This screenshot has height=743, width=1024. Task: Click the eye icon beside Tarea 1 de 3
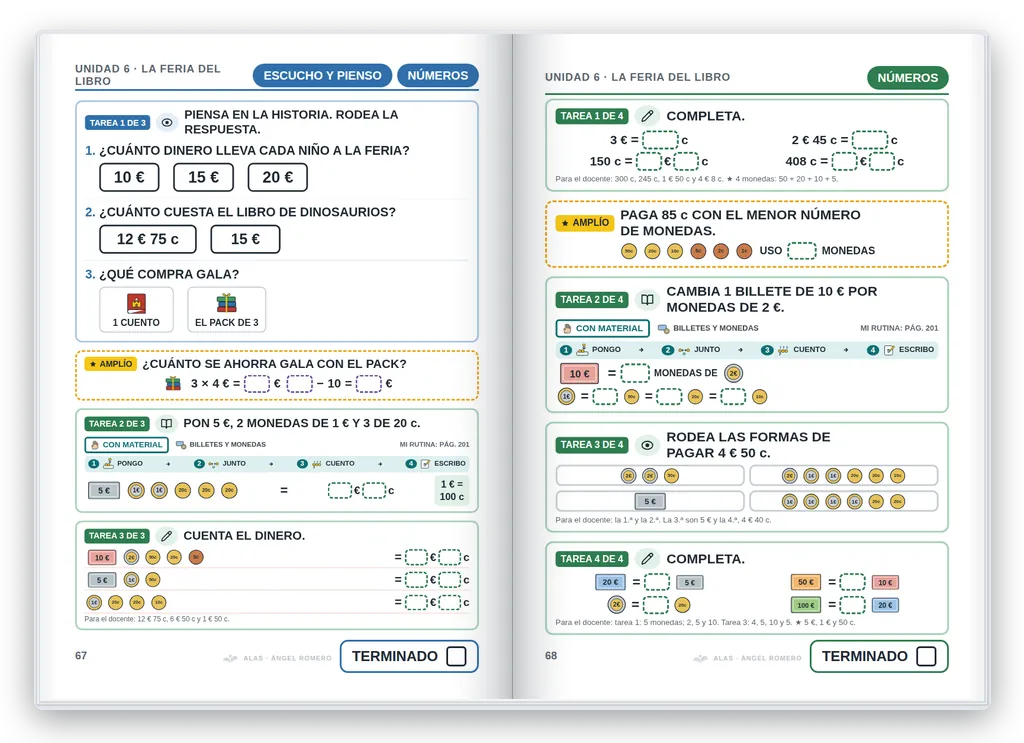click(x=167, y=123)
